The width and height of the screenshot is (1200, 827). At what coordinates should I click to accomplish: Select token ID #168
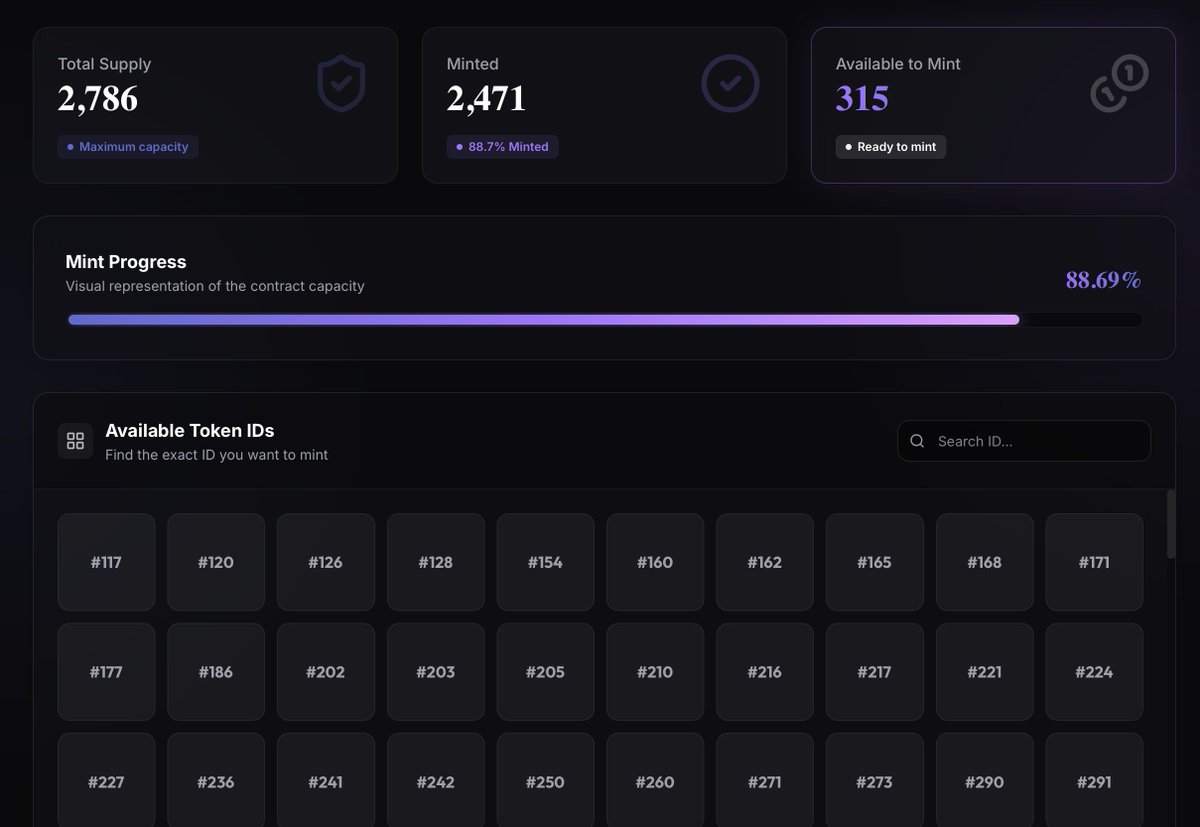tap(985, 562)
